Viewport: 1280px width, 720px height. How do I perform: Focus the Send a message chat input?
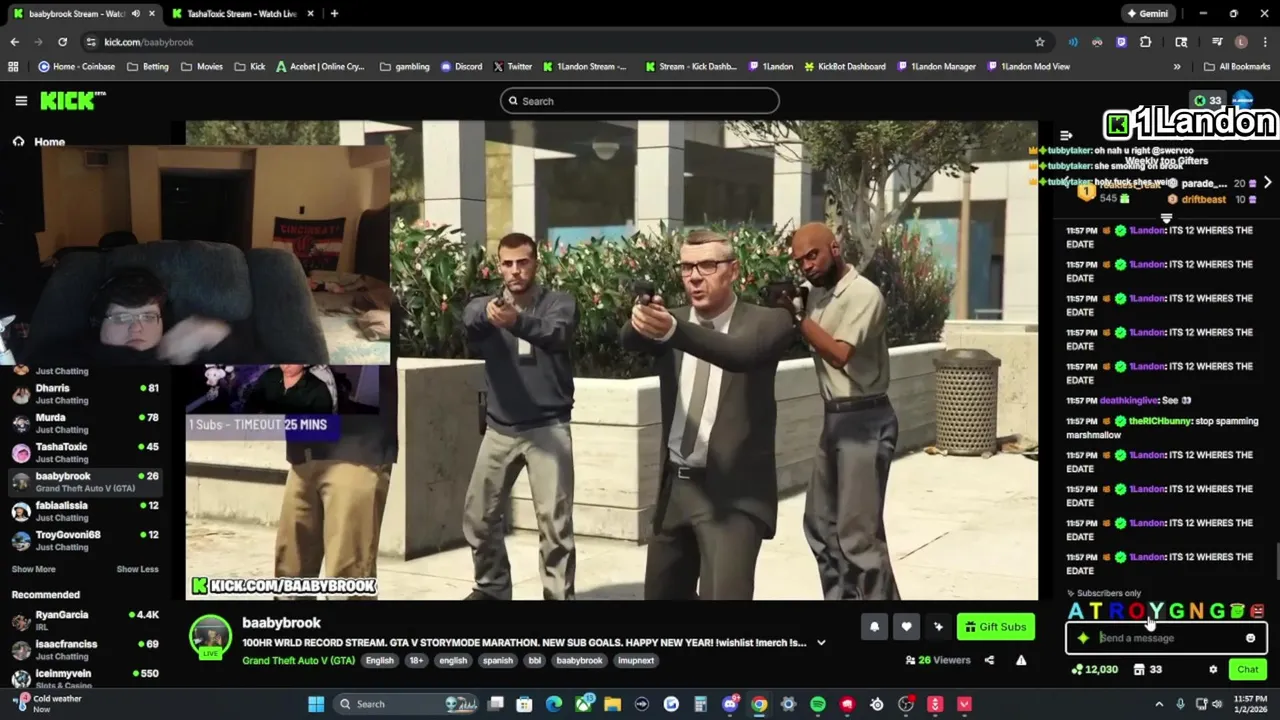click(x=1168, y=638)
